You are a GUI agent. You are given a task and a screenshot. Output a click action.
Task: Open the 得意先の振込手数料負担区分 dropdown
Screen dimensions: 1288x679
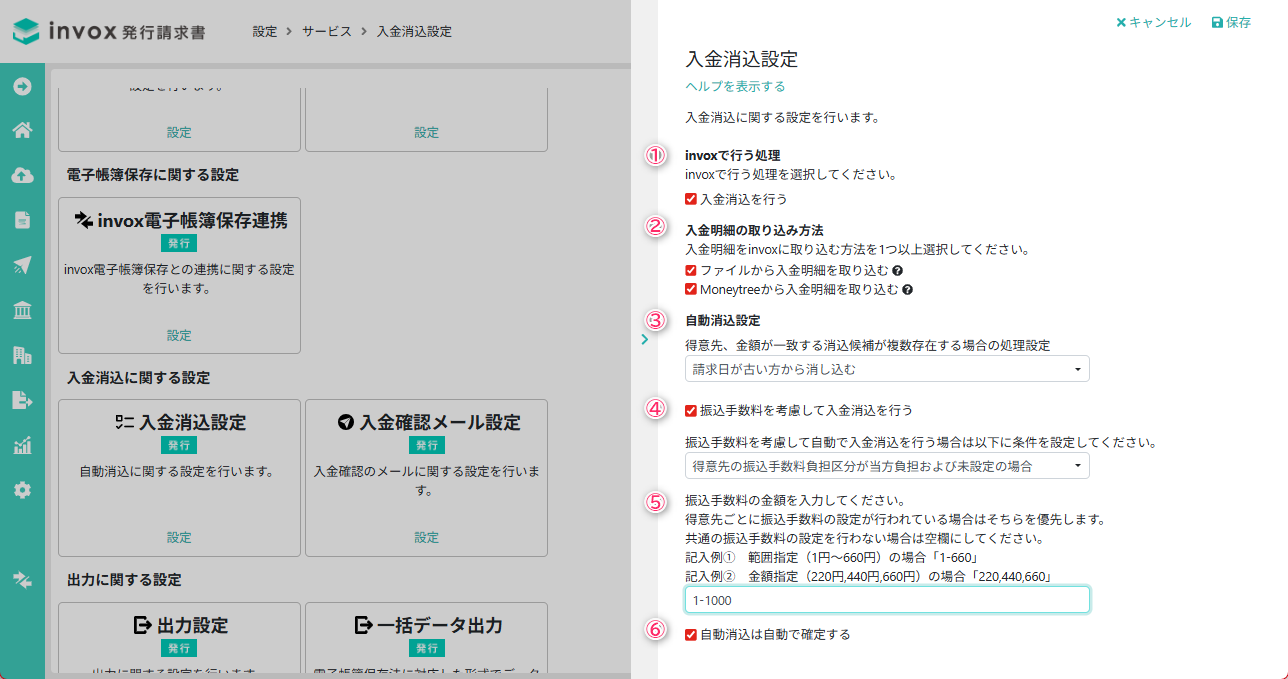[887, 466]
